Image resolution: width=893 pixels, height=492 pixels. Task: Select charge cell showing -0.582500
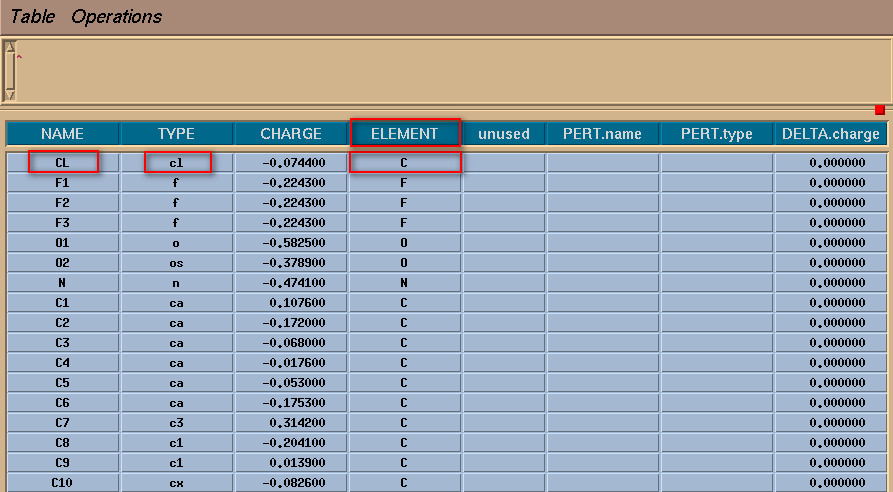pyautogui.click(x=291, y=242)
